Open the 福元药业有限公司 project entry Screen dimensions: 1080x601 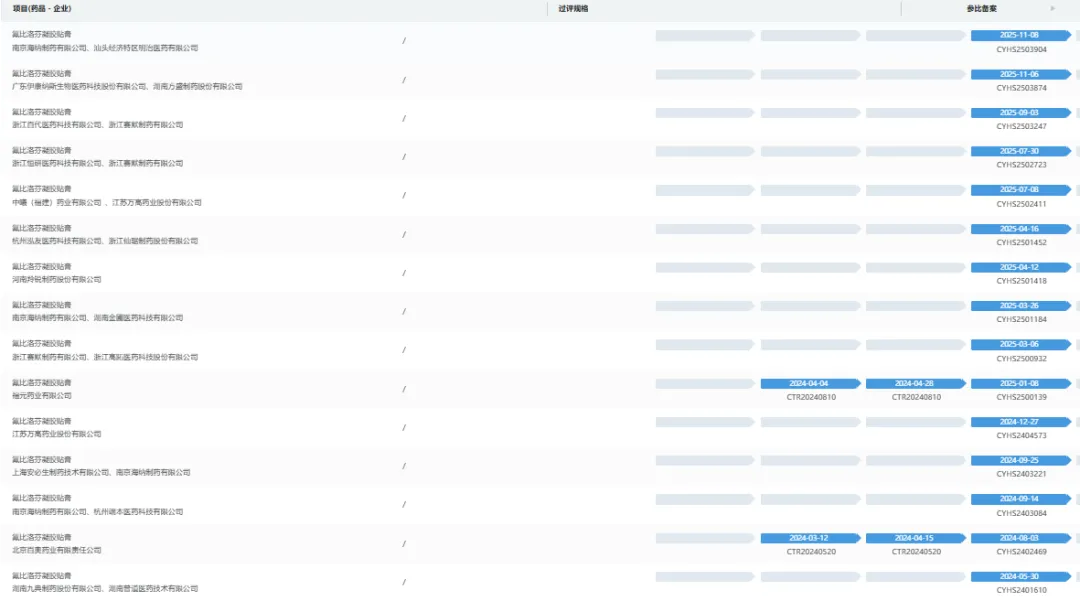pos(42,396)
